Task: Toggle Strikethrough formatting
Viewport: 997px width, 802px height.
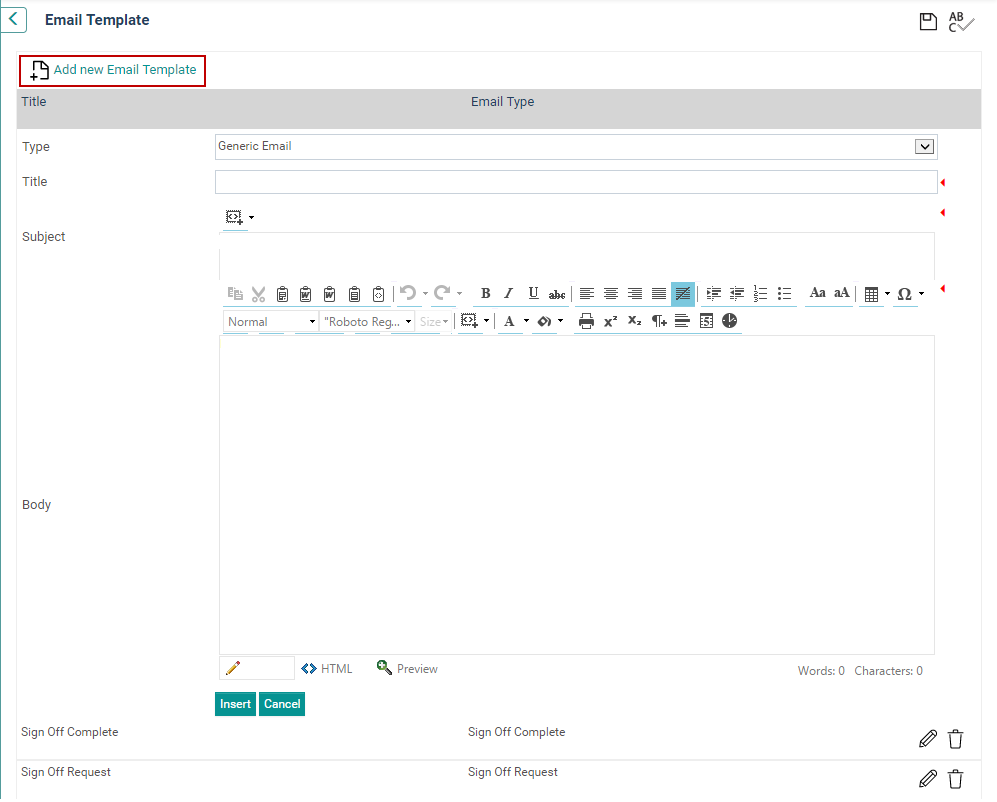Action: [557, 294]
